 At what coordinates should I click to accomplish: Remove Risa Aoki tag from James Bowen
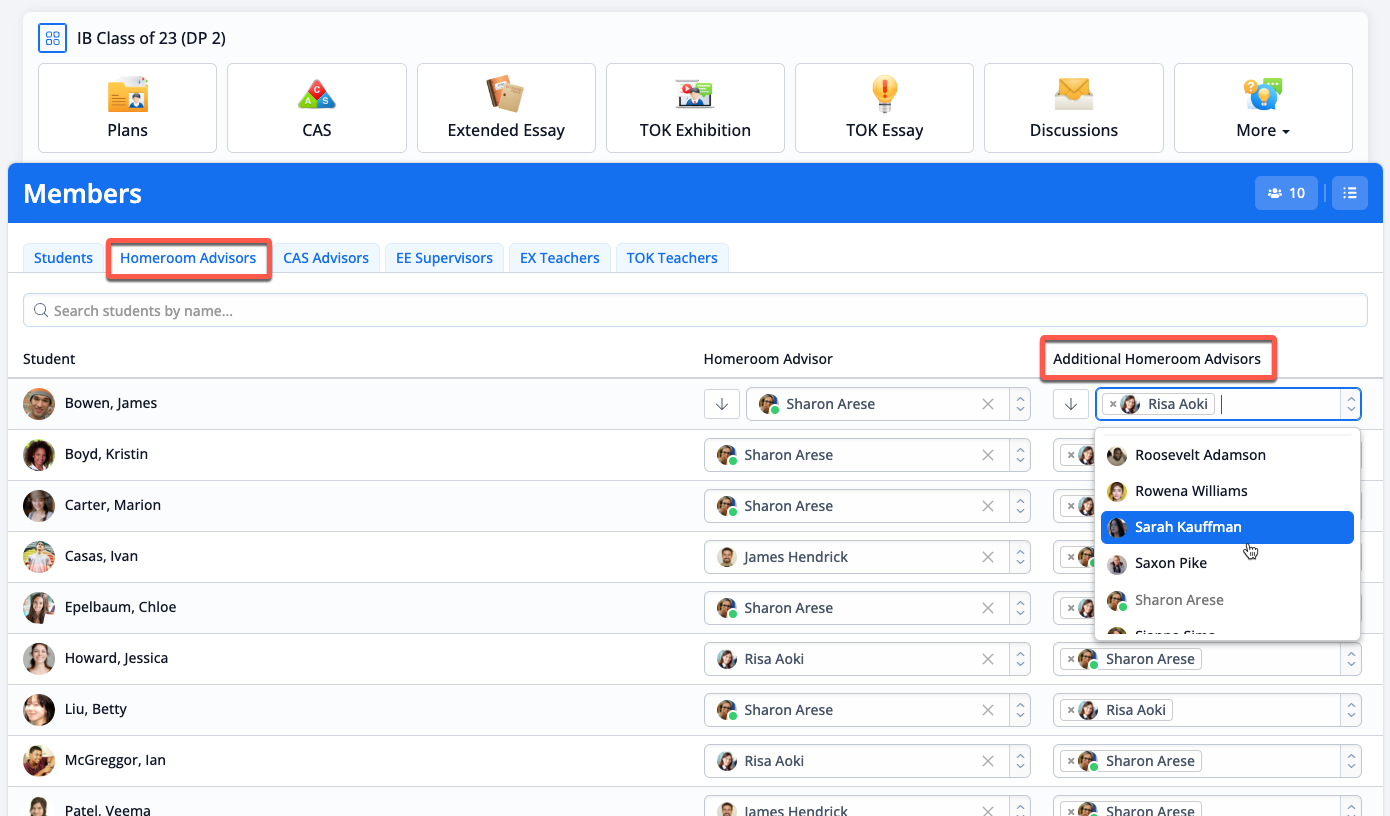click(1113, 404)
